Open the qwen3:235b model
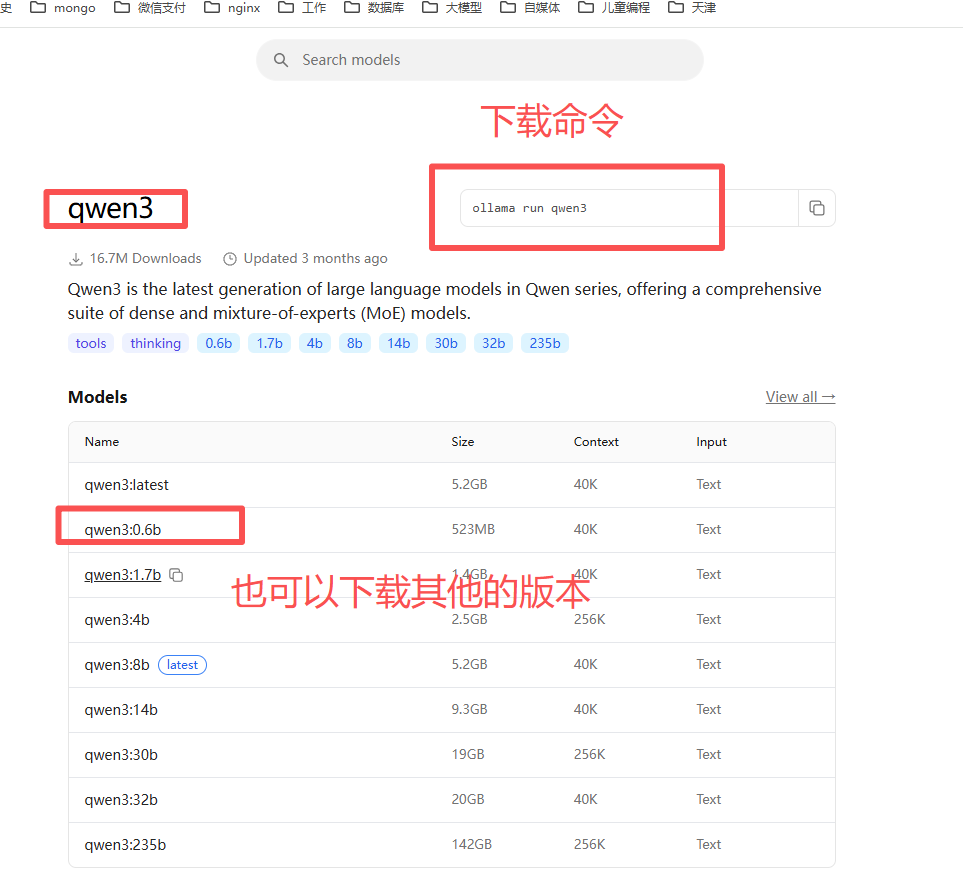This screenshot has height=885, width=963. point(125,845)
